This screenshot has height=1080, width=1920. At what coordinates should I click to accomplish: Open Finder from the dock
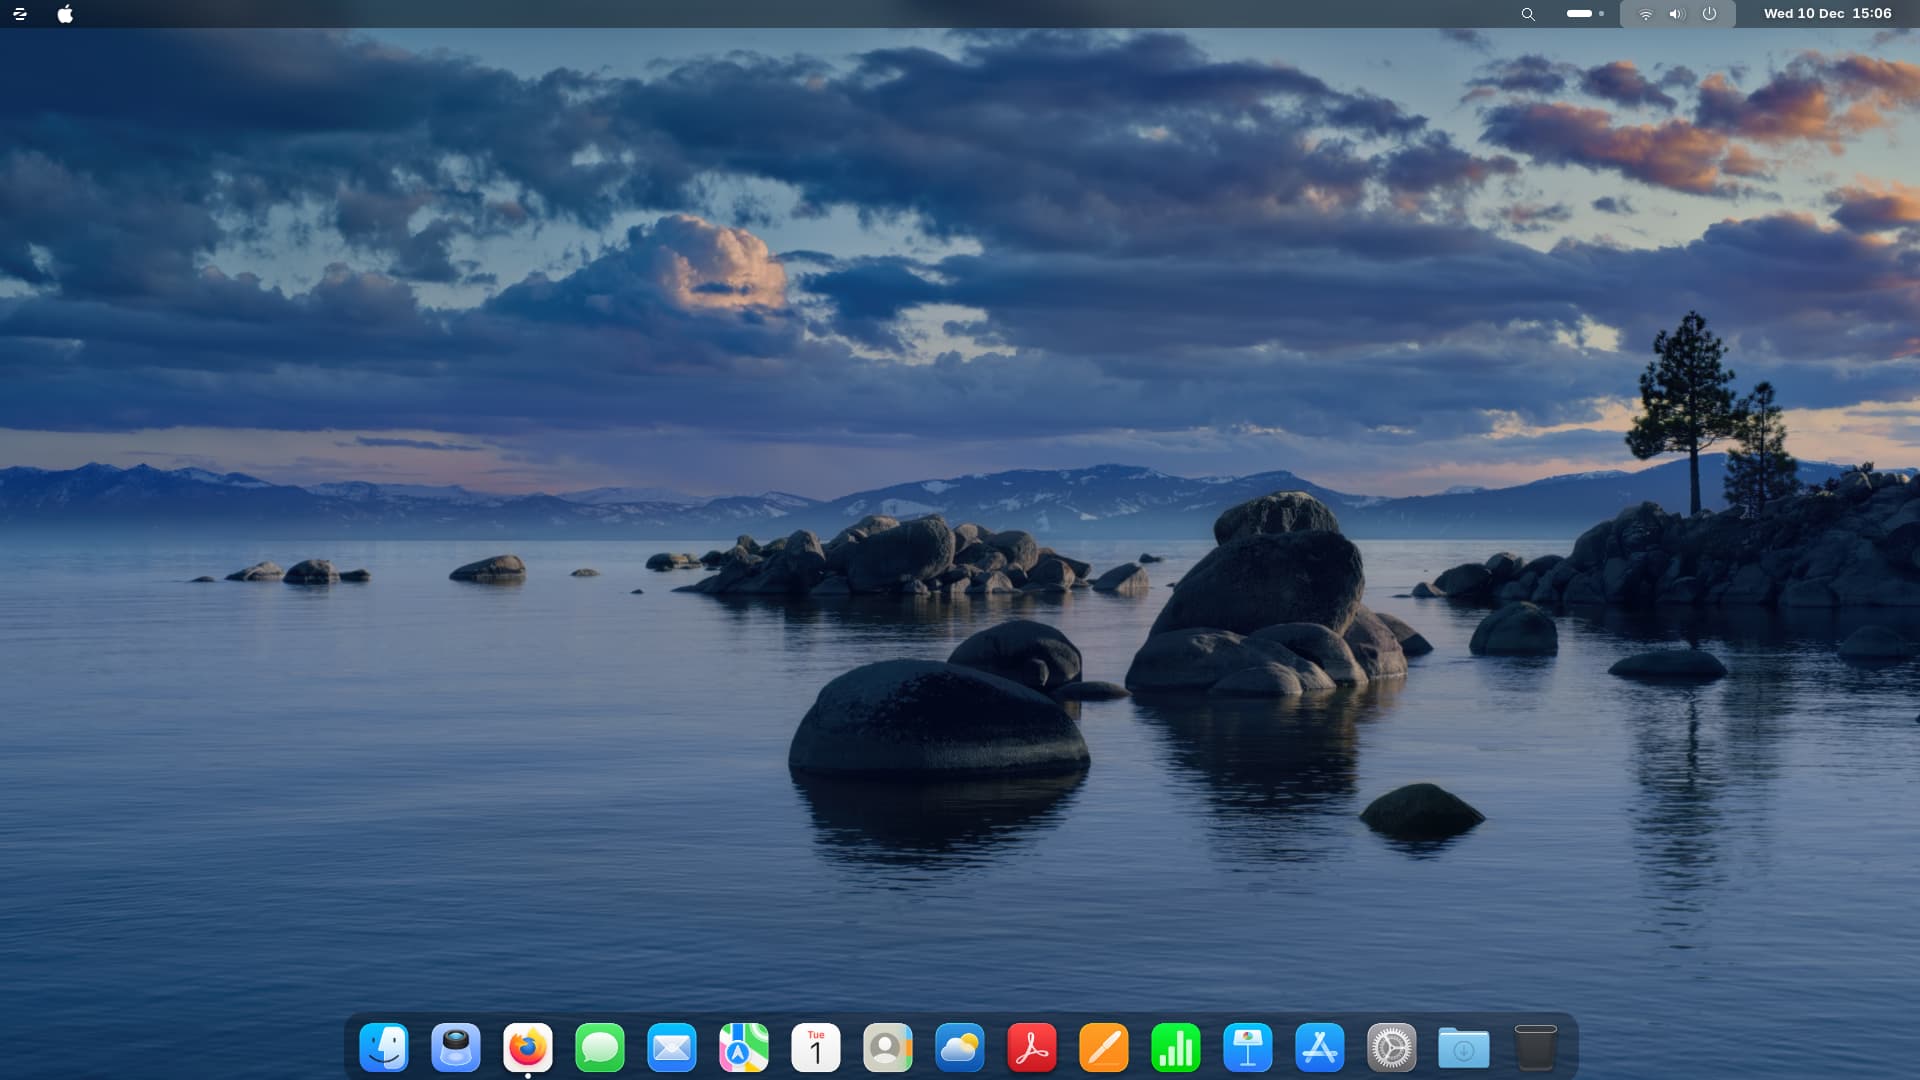pos(384,1048)
